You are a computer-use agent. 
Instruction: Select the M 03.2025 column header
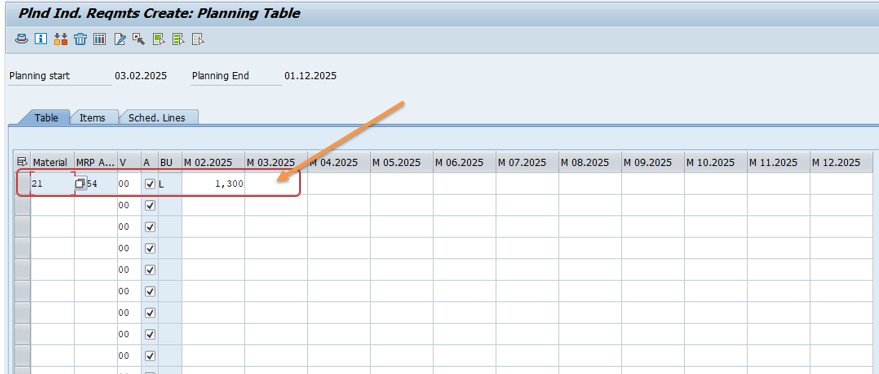pos(276,162)
